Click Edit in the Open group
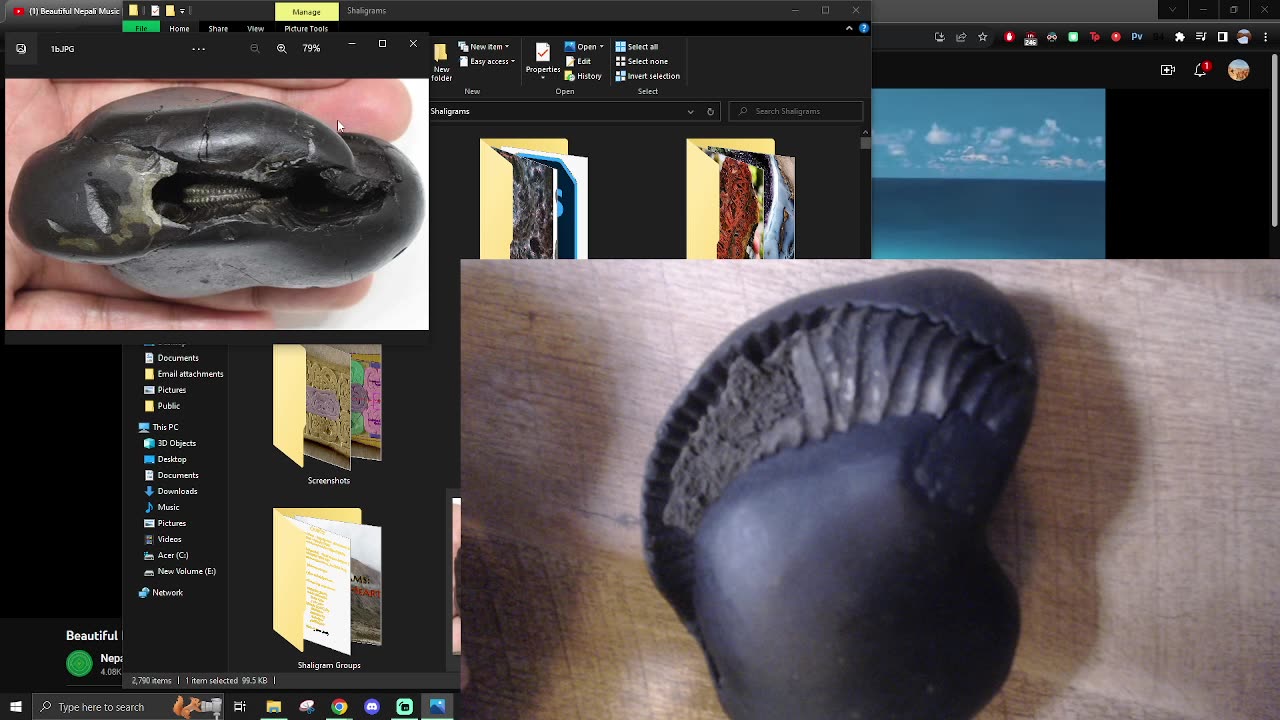Viewport: 1280px width, 720px height. click(577, 61)
